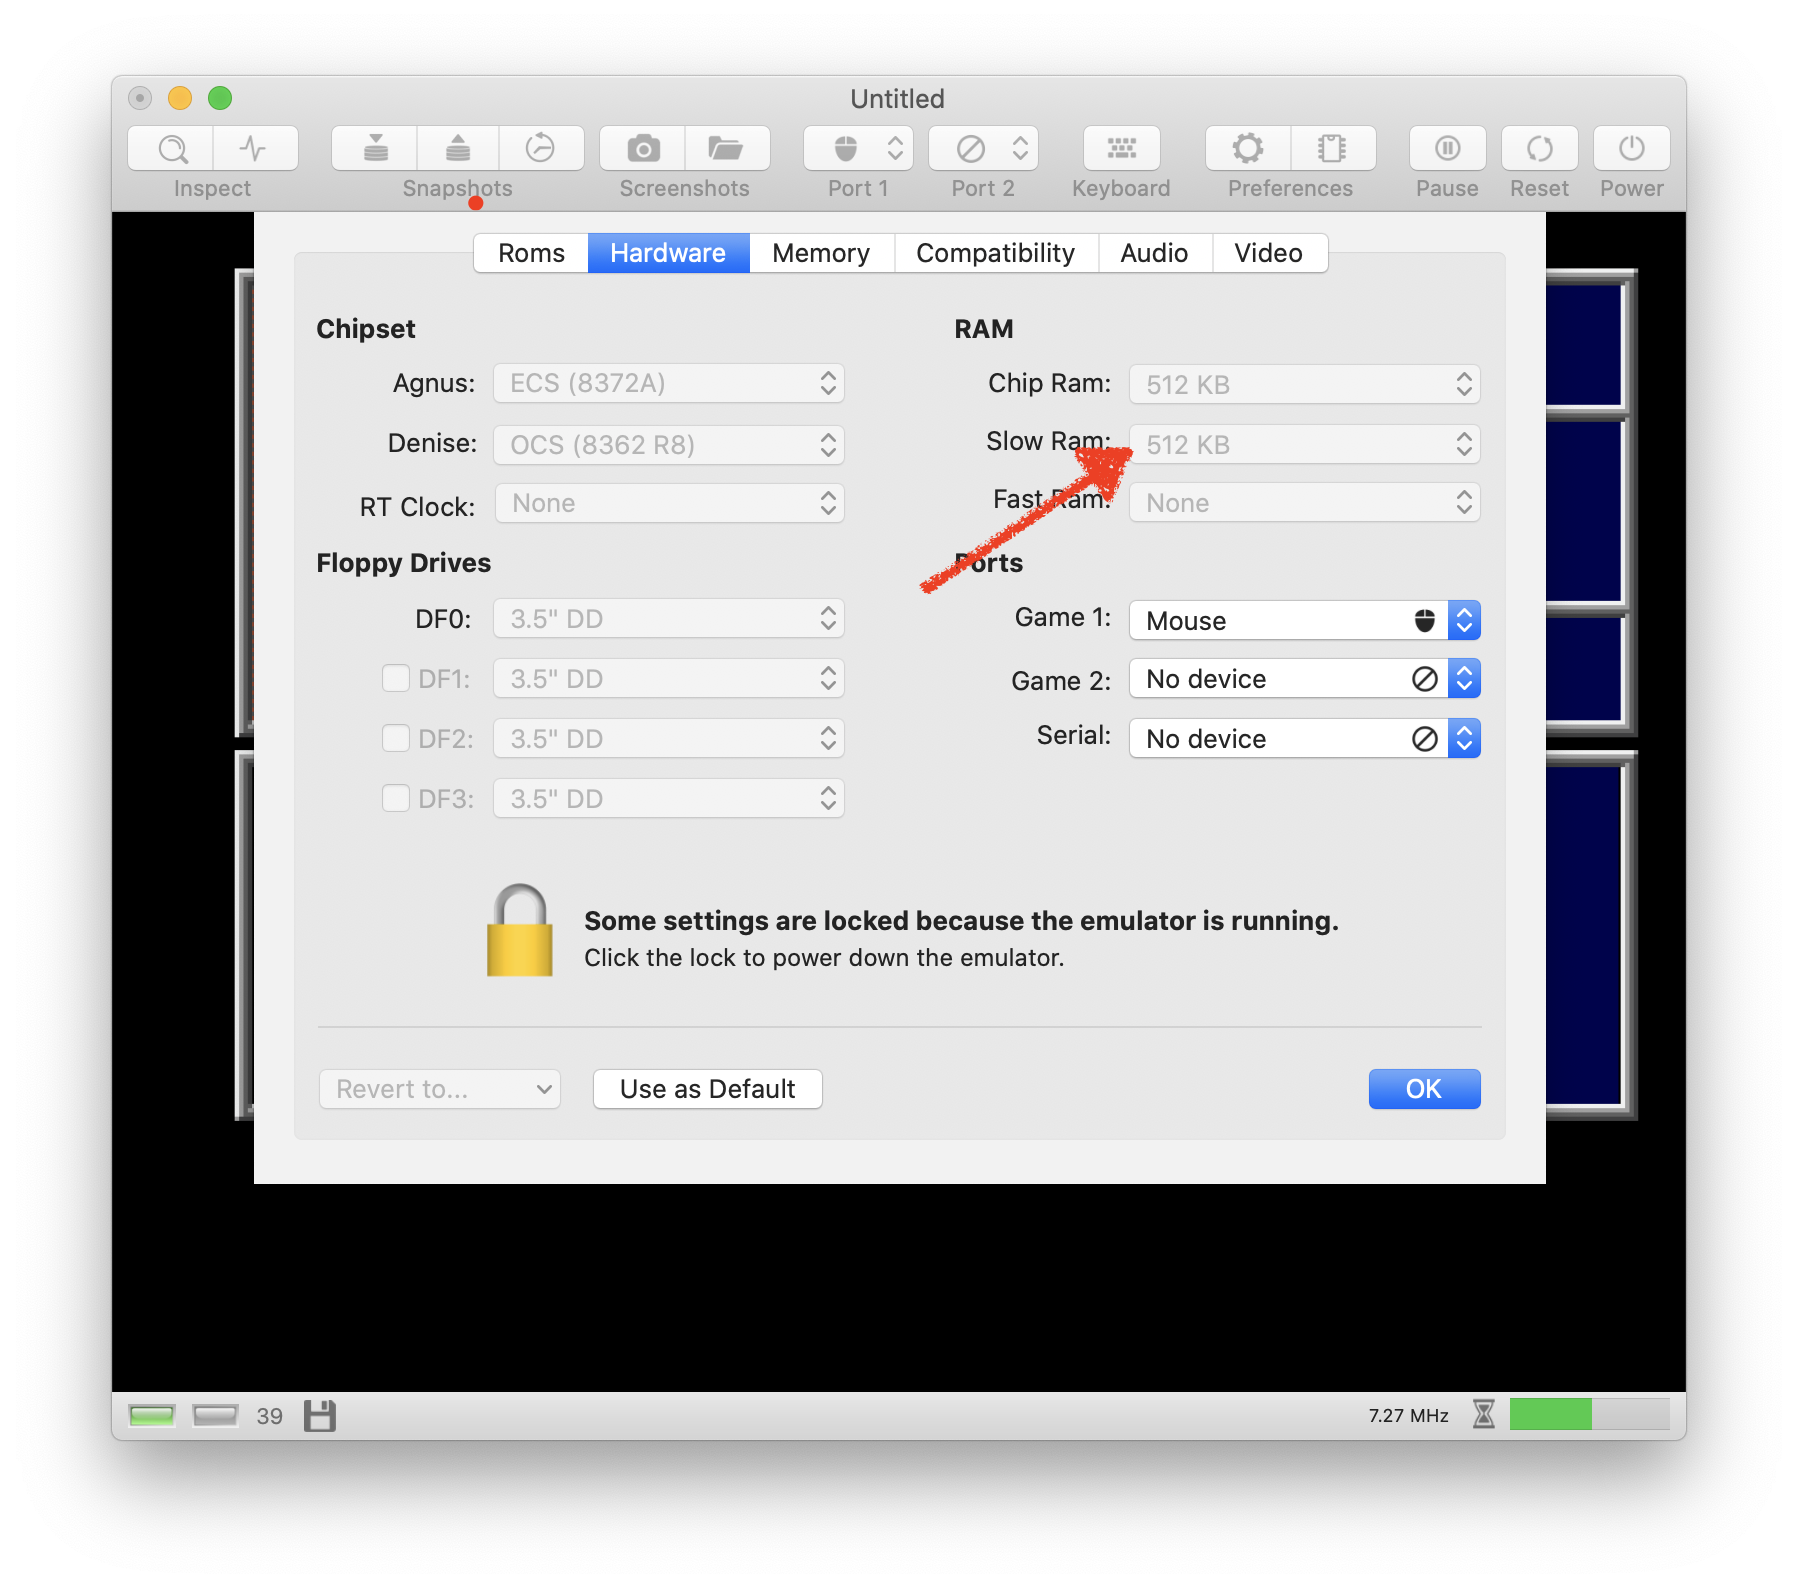Select the Port 1 mouse device selector
1798x1588 pixels.
(x=858, y=149)
